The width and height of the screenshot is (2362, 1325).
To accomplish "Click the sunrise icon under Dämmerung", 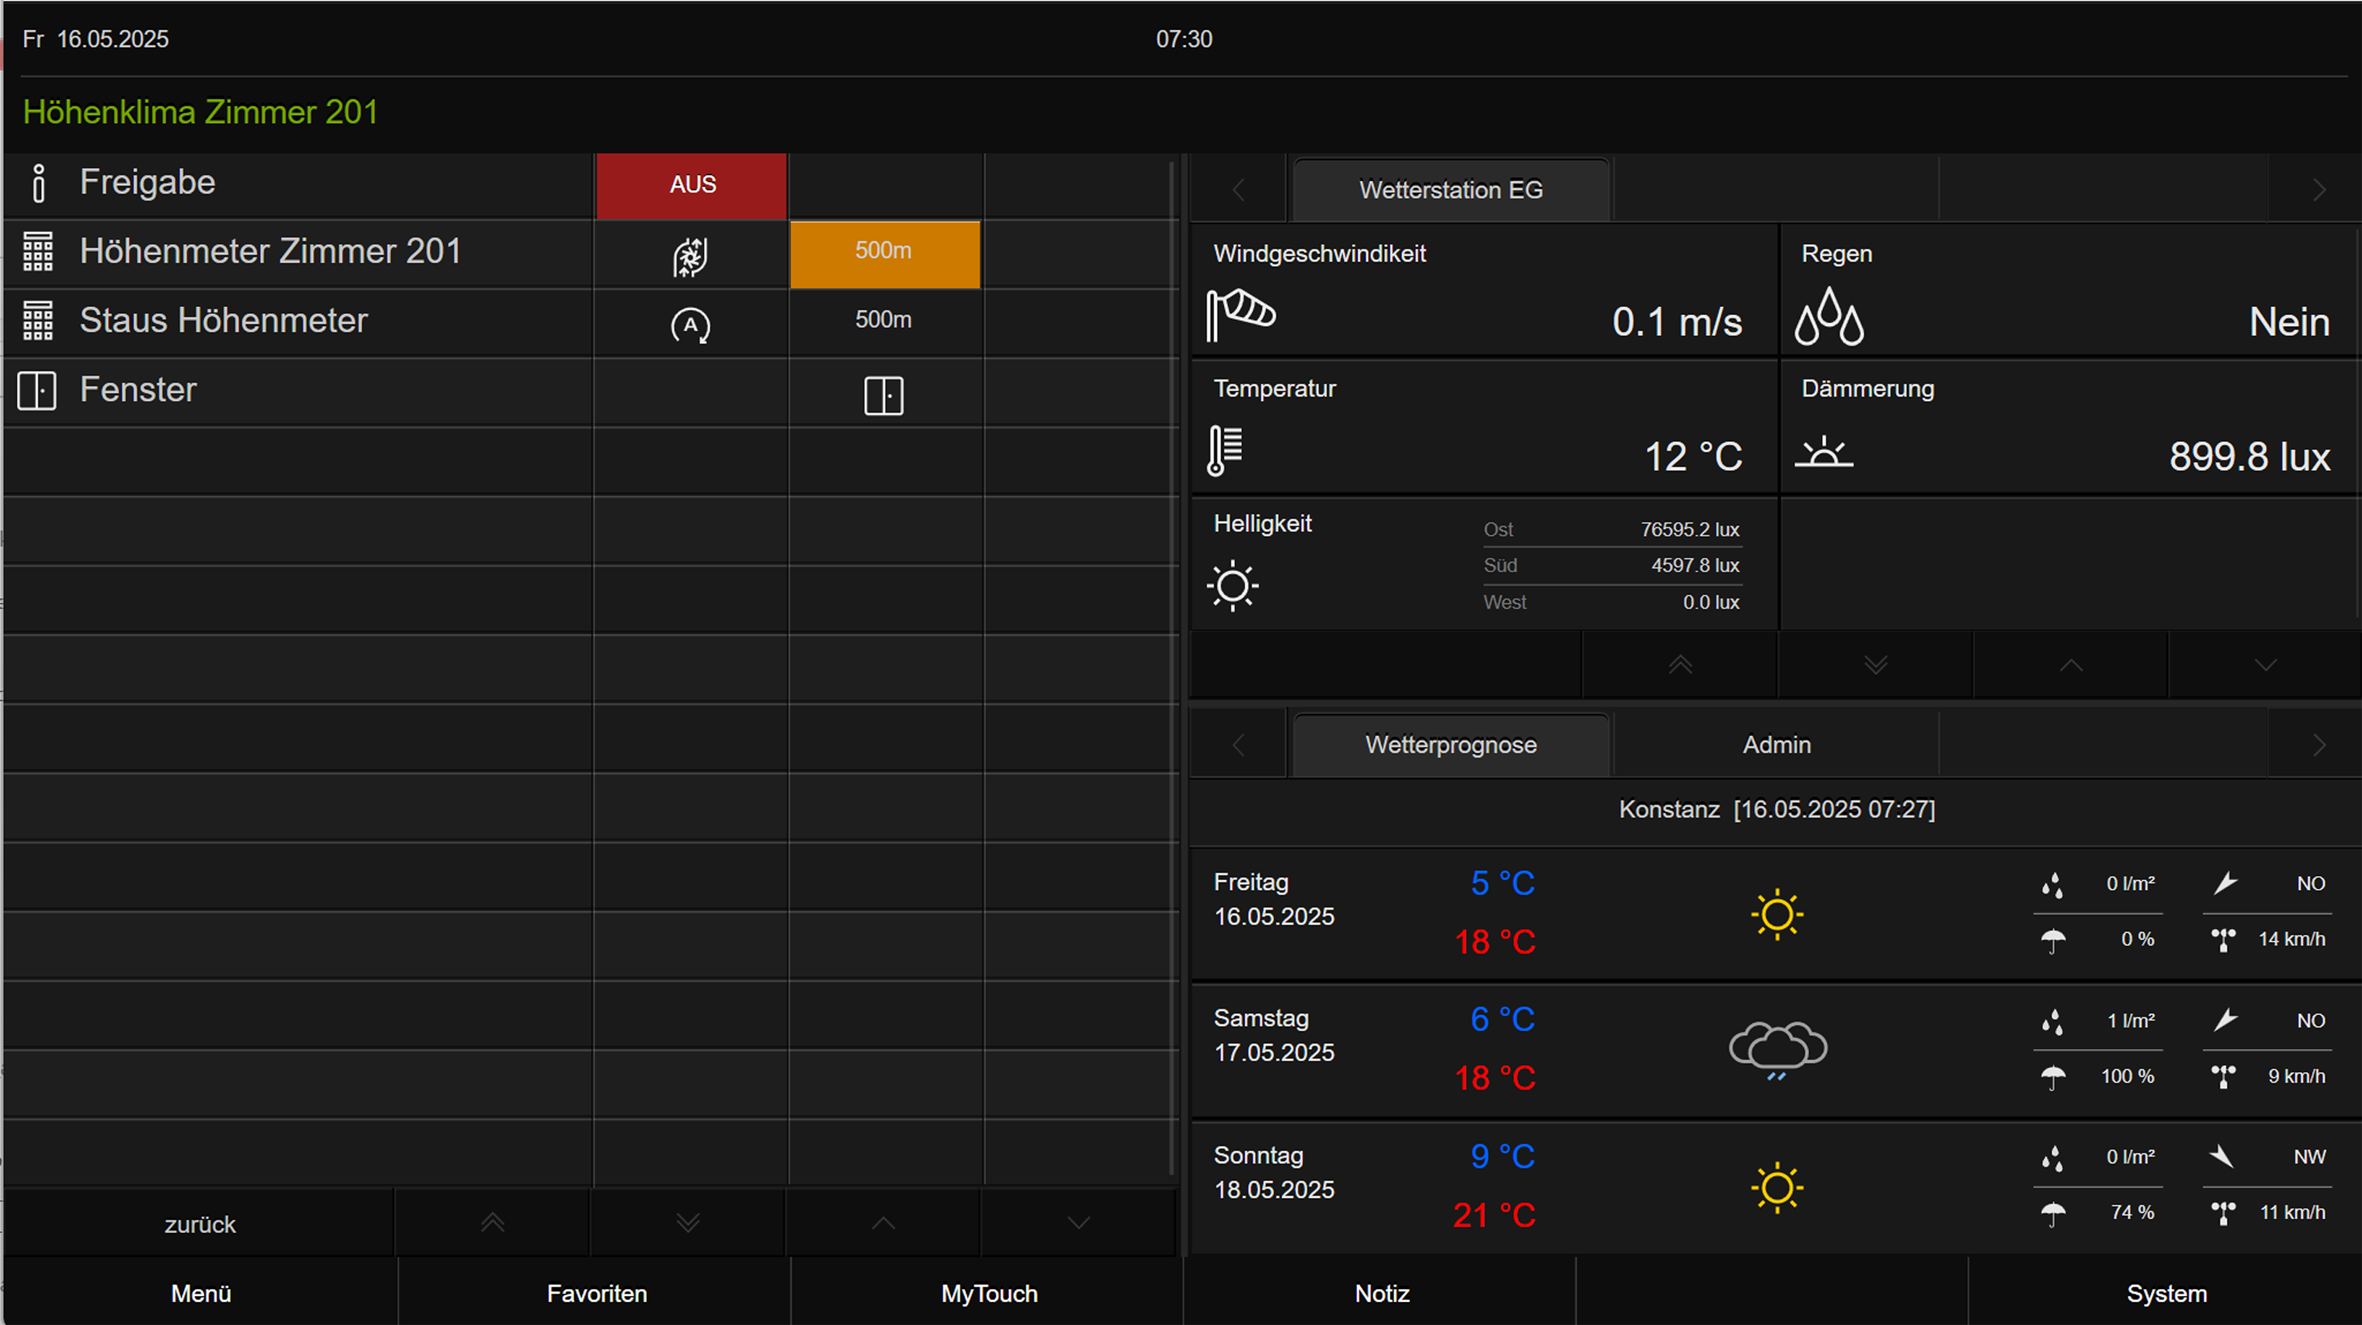I will [x=1823, y=453].
